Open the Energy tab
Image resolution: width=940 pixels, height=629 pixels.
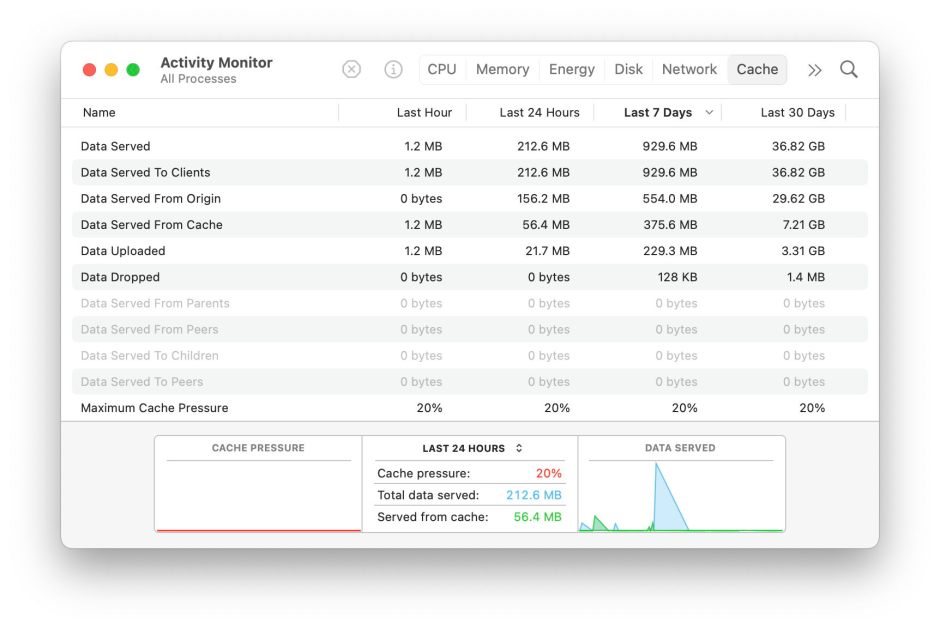point(571,69)
